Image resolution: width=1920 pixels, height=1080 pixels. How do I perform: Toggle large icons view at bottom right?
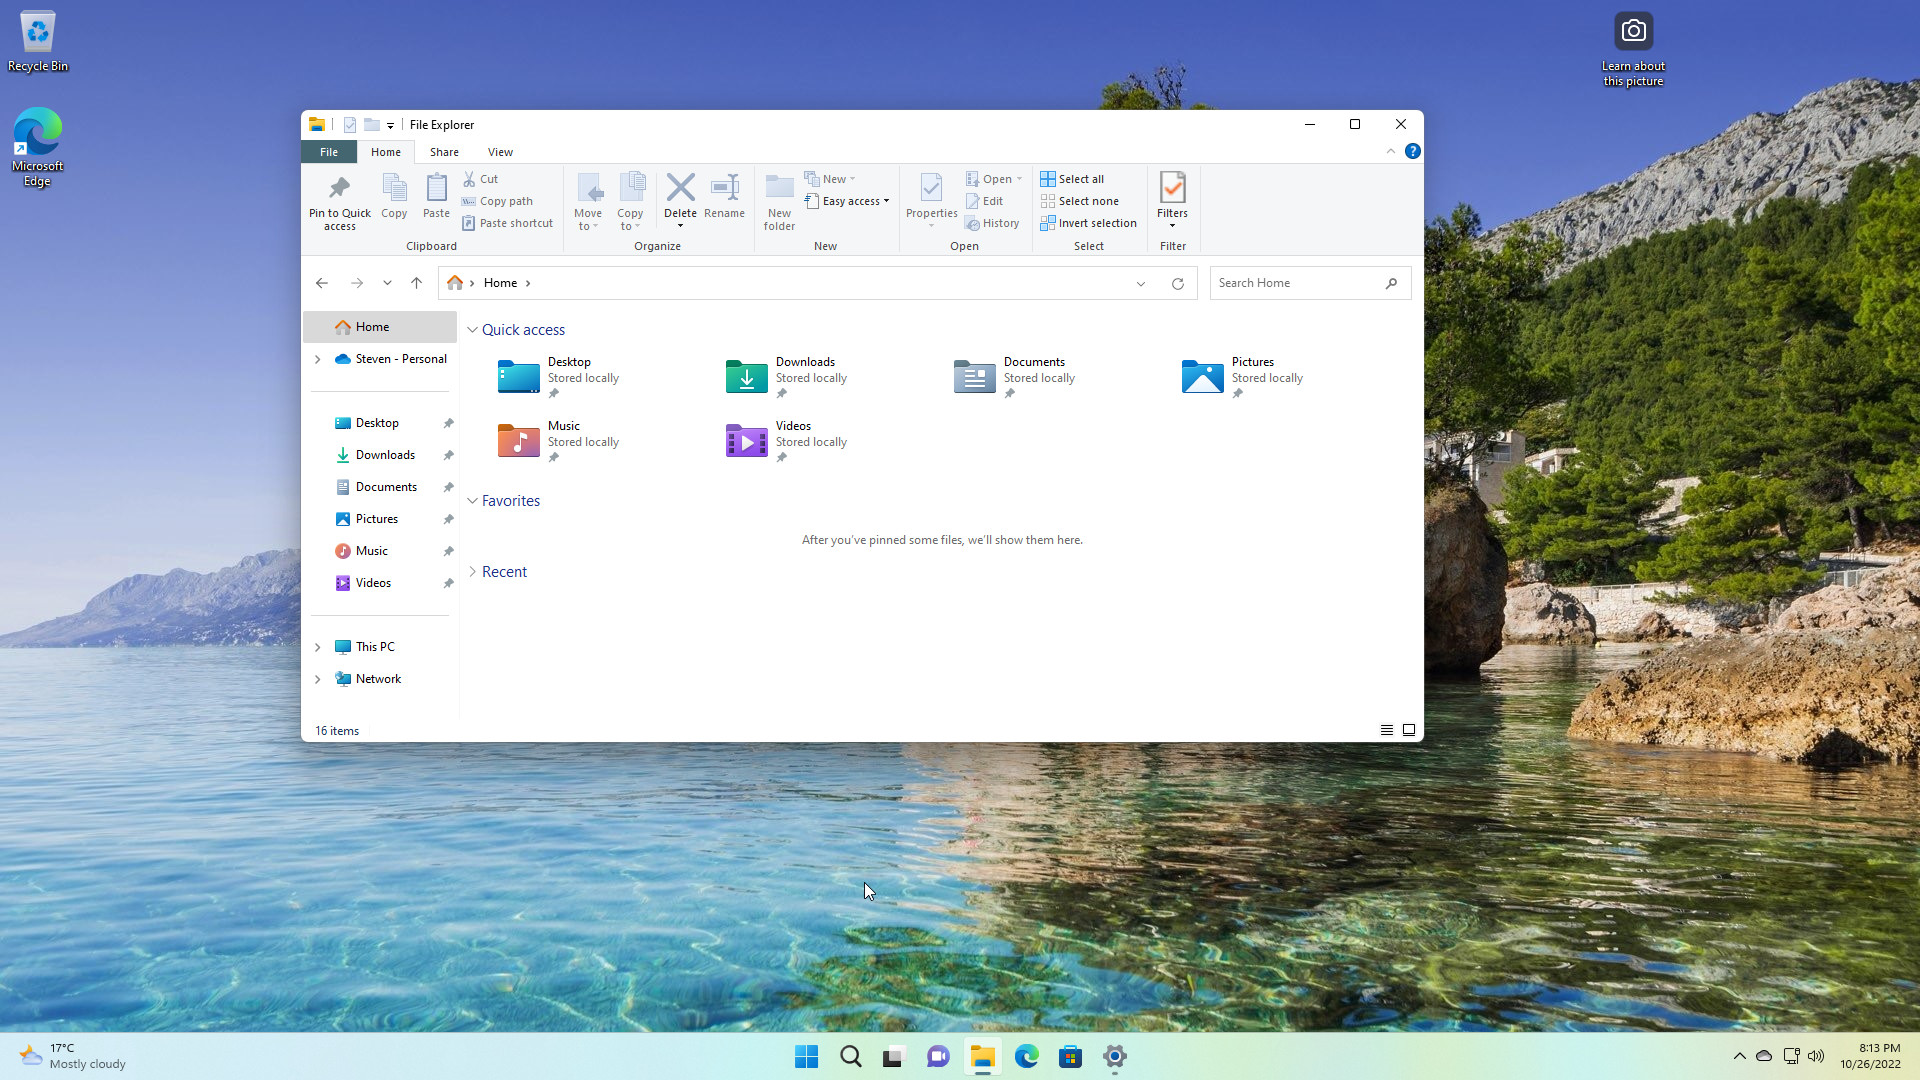point(1408,729)
